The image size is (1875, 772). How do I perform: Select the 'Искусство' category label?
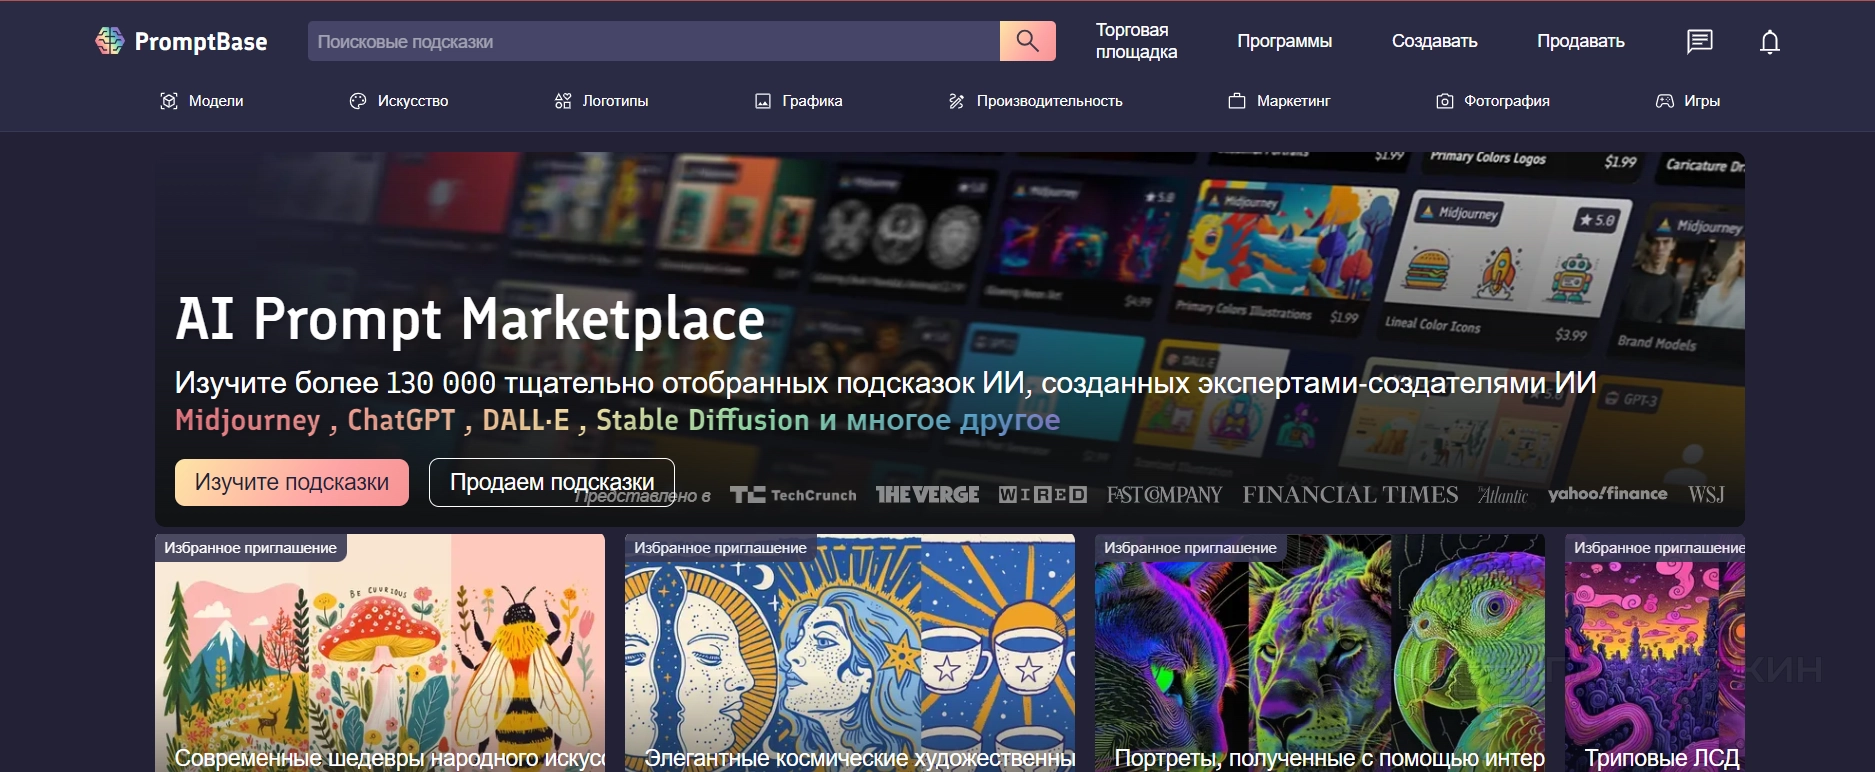[x=413, y=101]
